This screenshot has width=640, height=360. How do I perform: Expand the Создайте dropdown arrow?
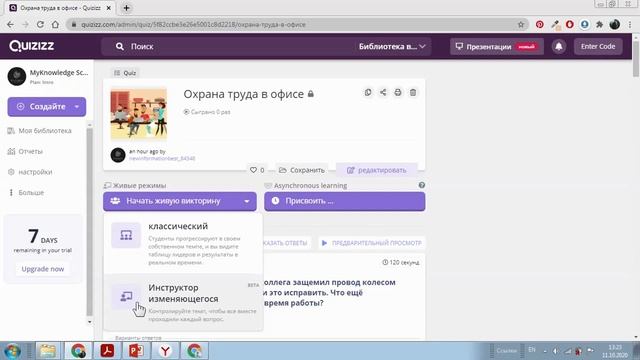(x=77, y=107)
